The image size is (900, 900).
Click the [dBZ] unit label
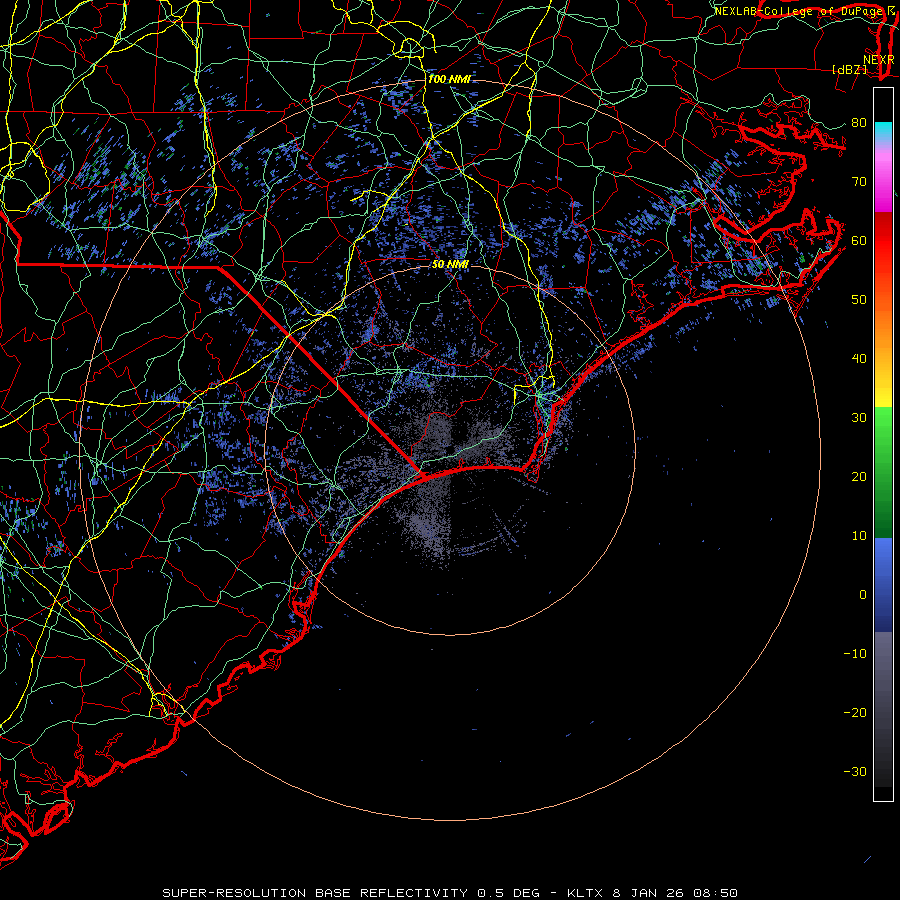[x=849, y=70]
